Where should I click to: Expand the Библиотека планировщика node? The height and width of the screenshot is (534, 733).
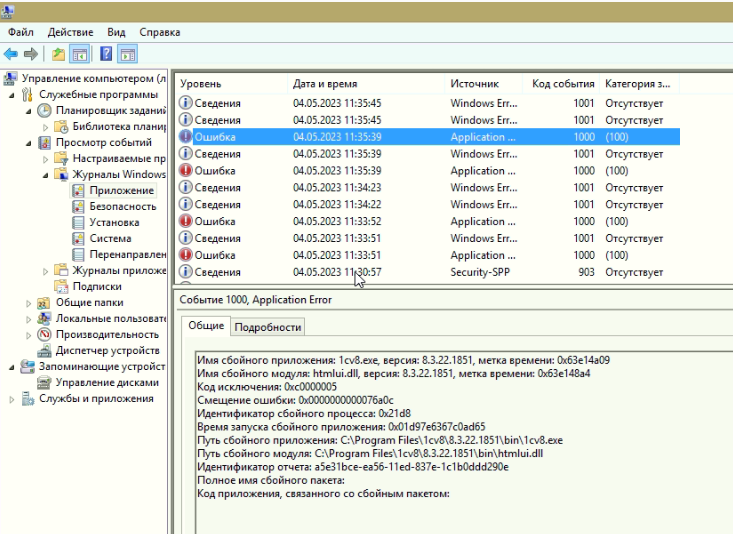coord(45,127)
